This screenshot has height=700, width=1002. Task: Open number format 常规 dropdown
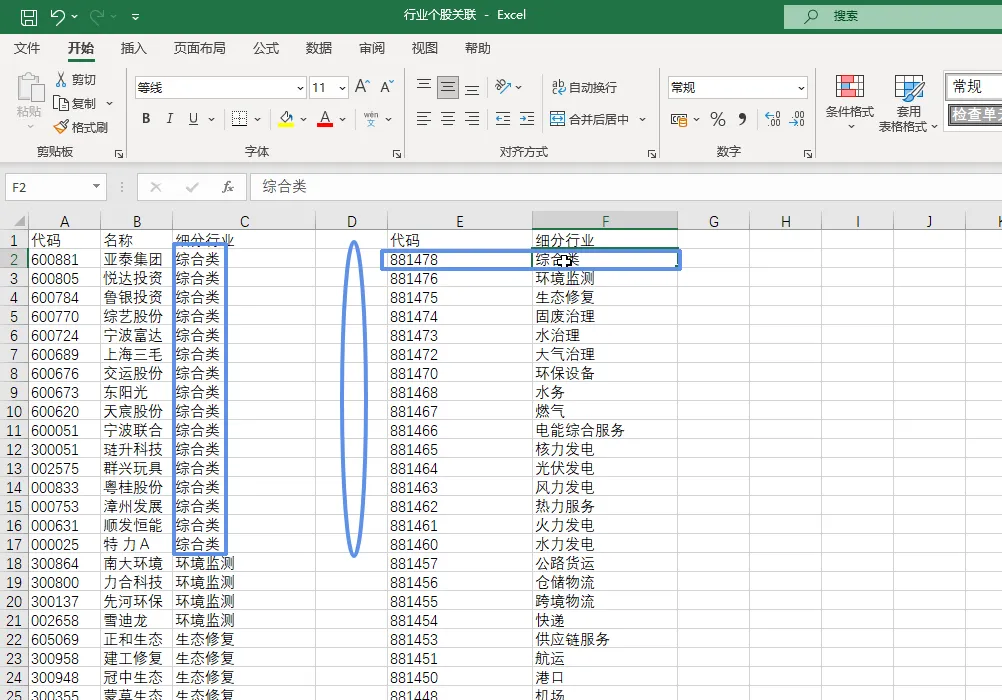pyautogui.click(x=801, y=88)
